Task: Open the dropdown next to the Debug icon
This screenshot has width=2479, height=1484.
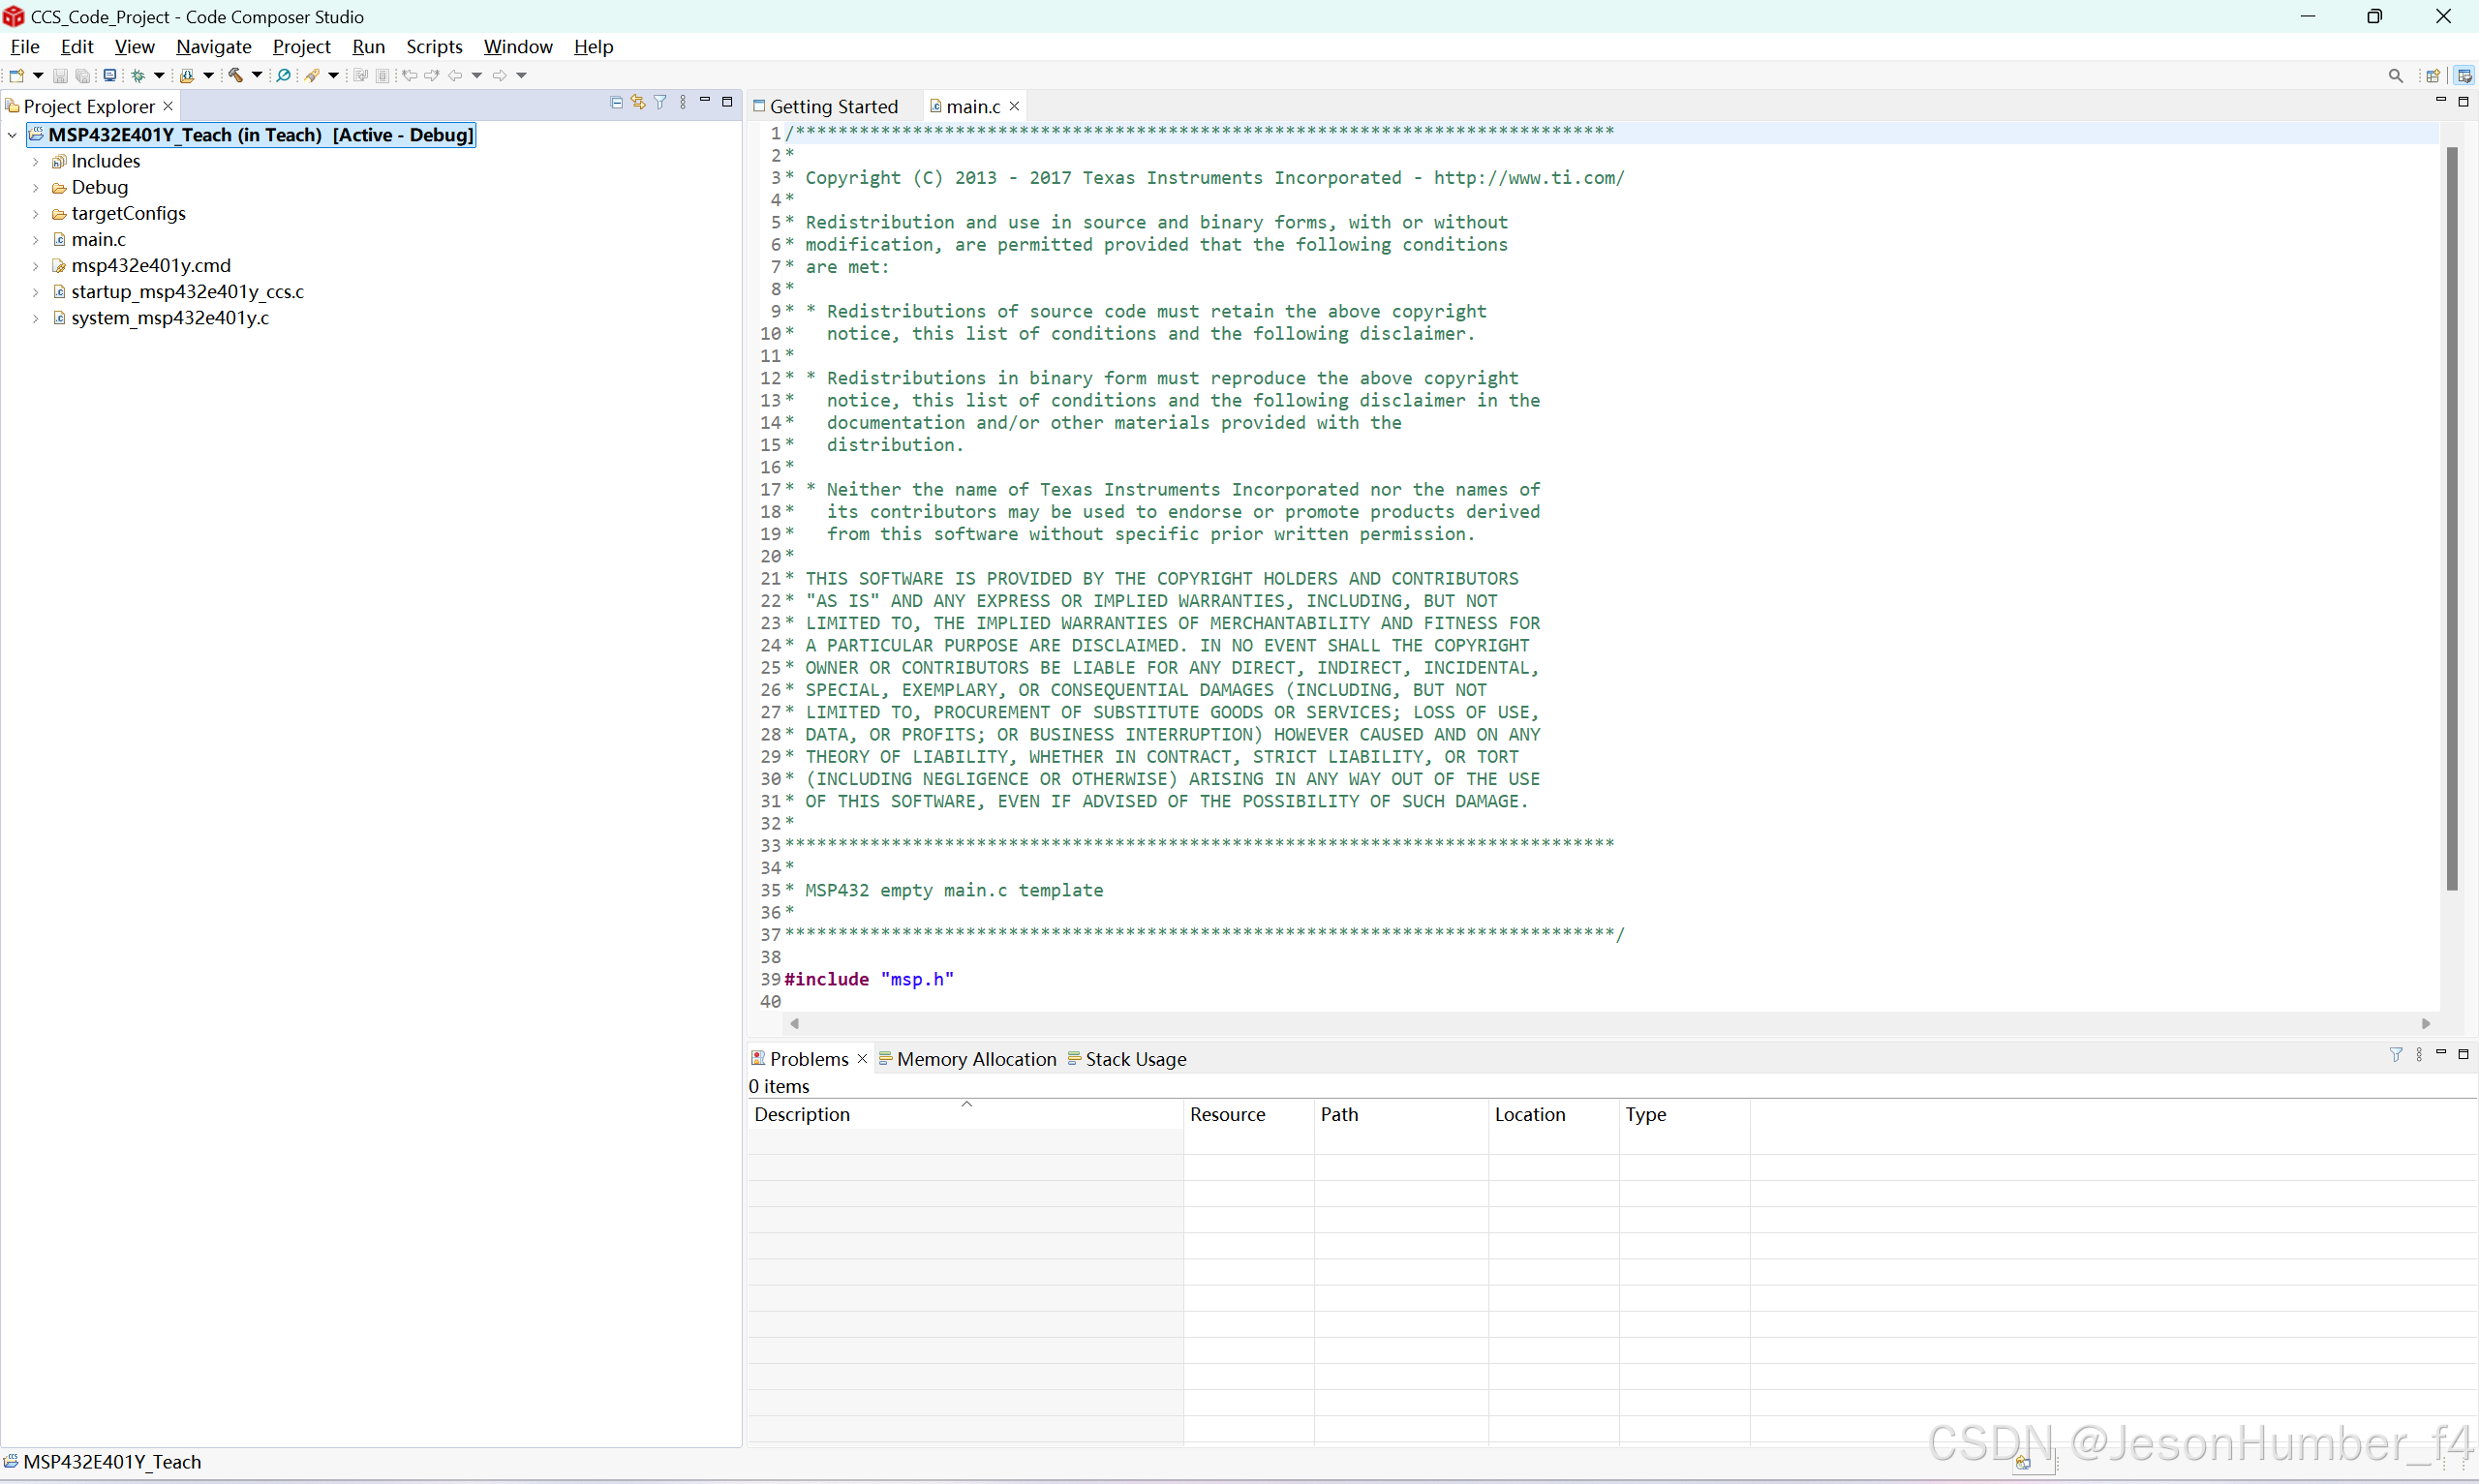Action: click(x=160, y=75)
